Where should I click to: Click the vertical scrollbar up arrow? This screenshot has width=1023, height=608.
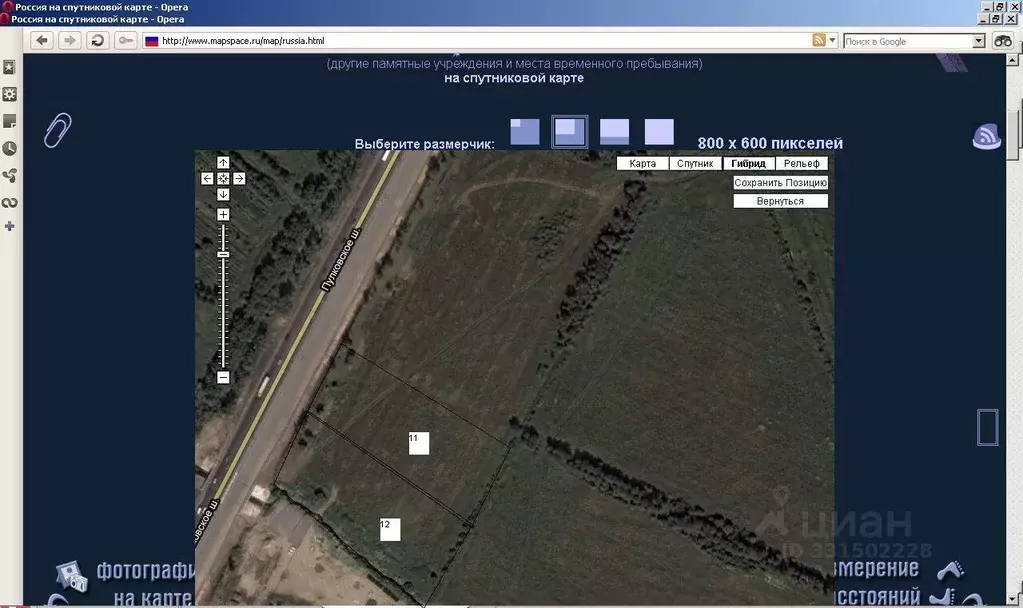tap(1013, 60)
